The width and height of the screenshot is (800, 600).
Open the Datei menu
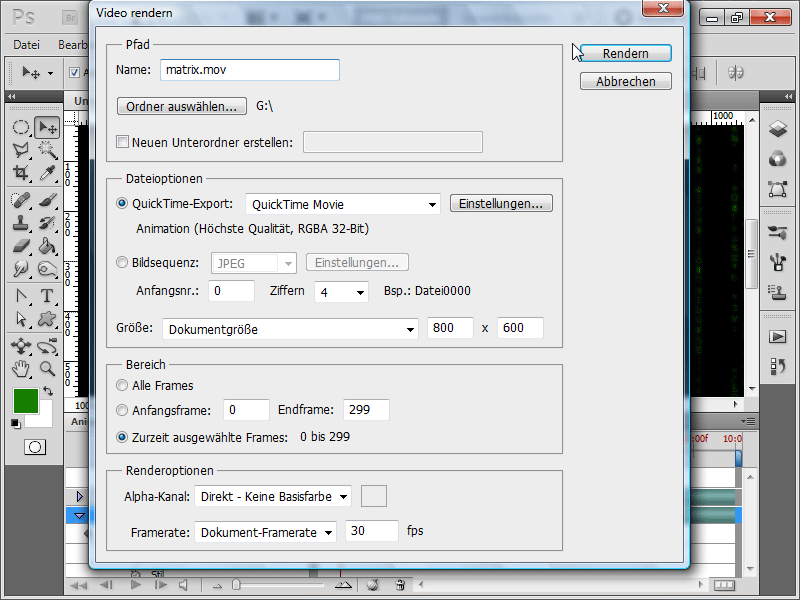[26, 45]
